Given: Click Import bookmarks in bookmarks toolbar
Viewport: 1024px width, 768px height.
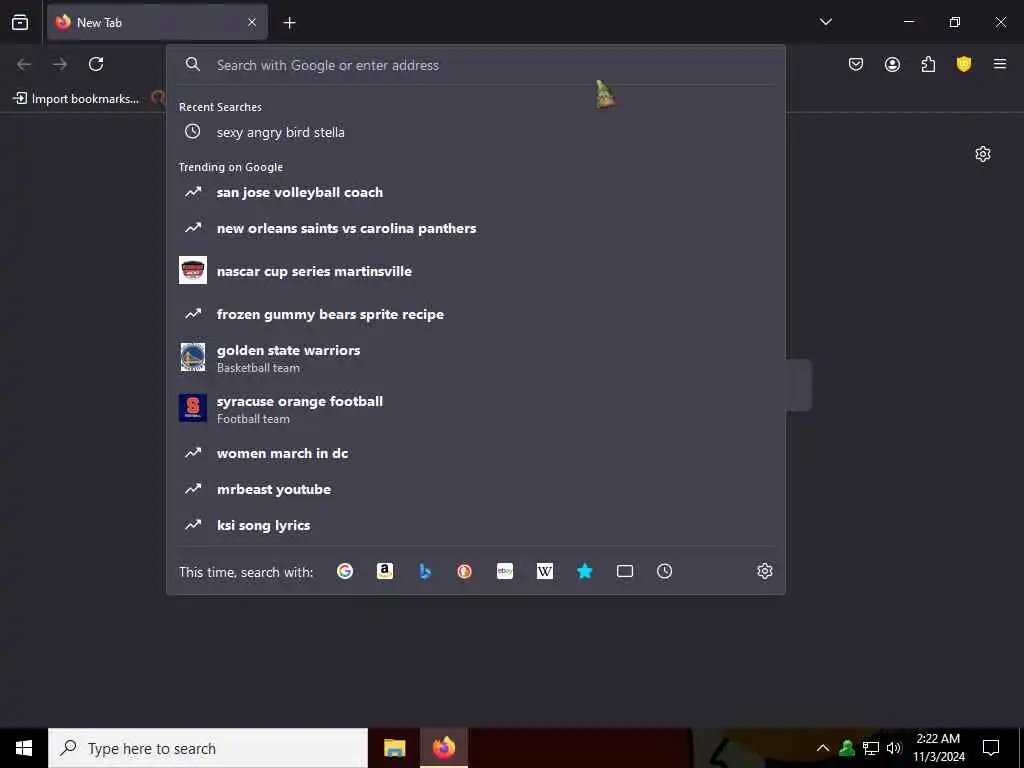Looking at the screenshot, I should [x=76, y=99].
